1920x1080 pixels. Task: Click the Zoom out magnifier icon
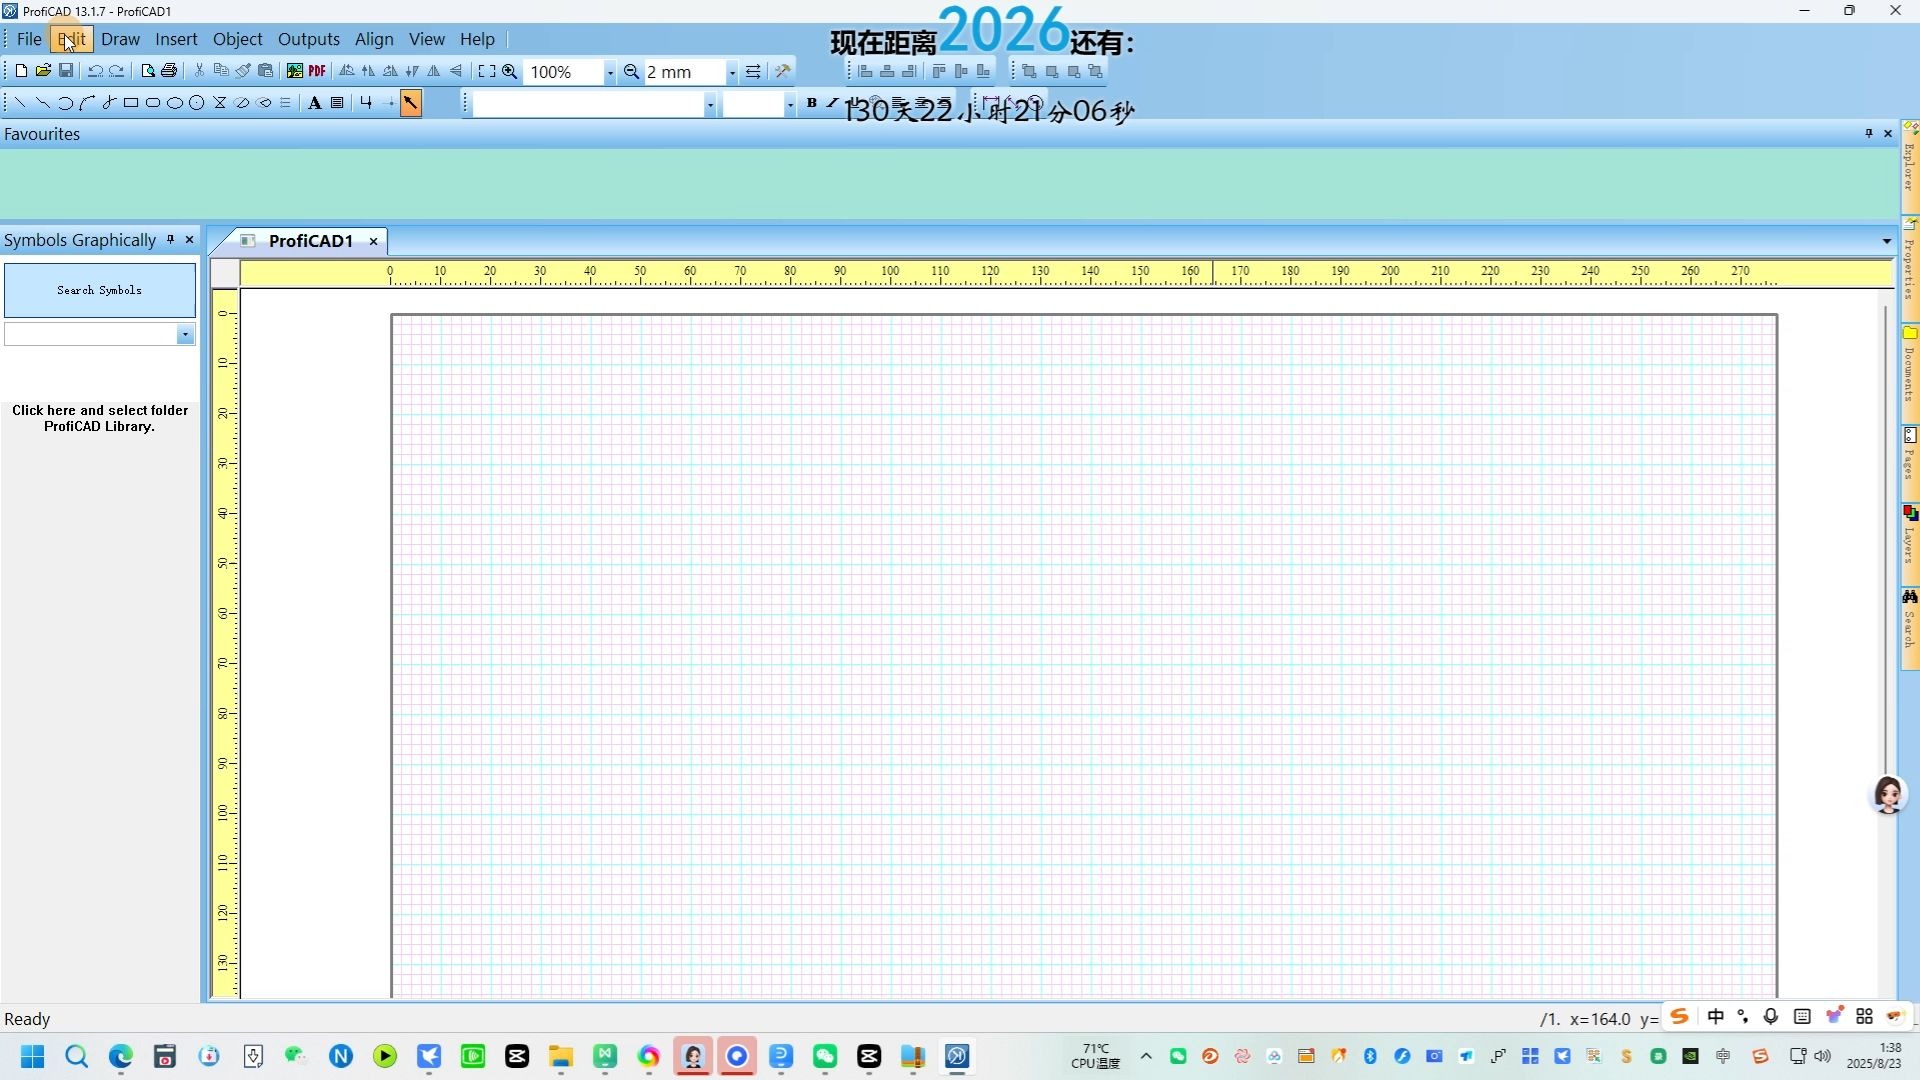(x=632, y=71)
